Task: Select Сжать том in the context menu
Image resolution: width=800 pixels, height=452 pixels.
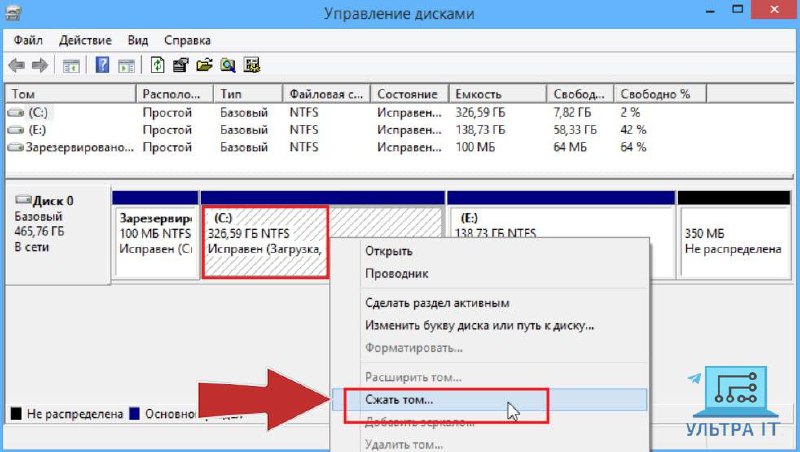Action: [x=400, y=400]
